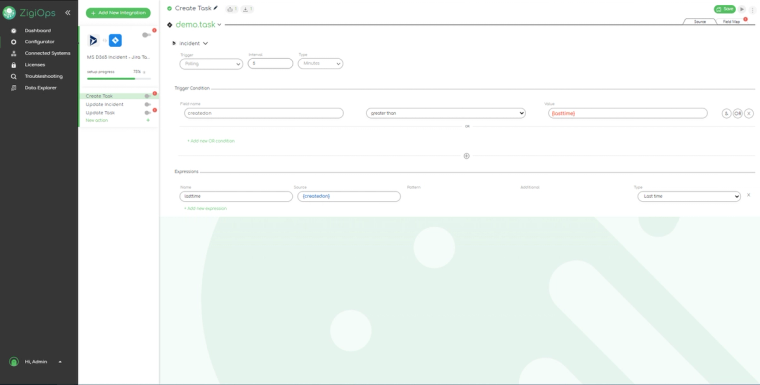Open Dashboard from the sidebar
This screenshot has width=760, height=385.
click(x=38, y=31)
